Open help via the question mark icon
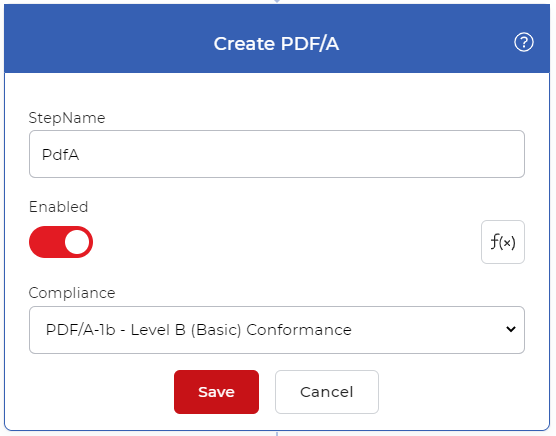 point(523,42)
